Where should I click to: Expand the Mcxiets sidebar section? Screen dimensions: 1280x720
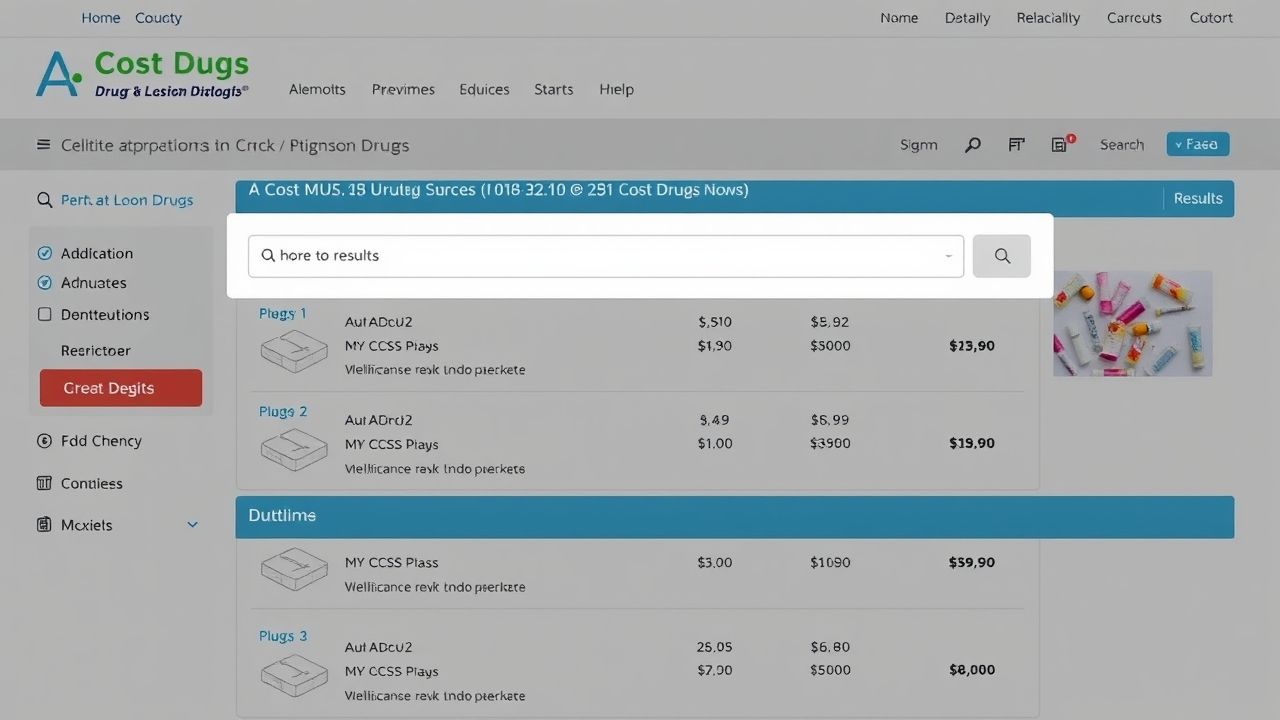192,524
